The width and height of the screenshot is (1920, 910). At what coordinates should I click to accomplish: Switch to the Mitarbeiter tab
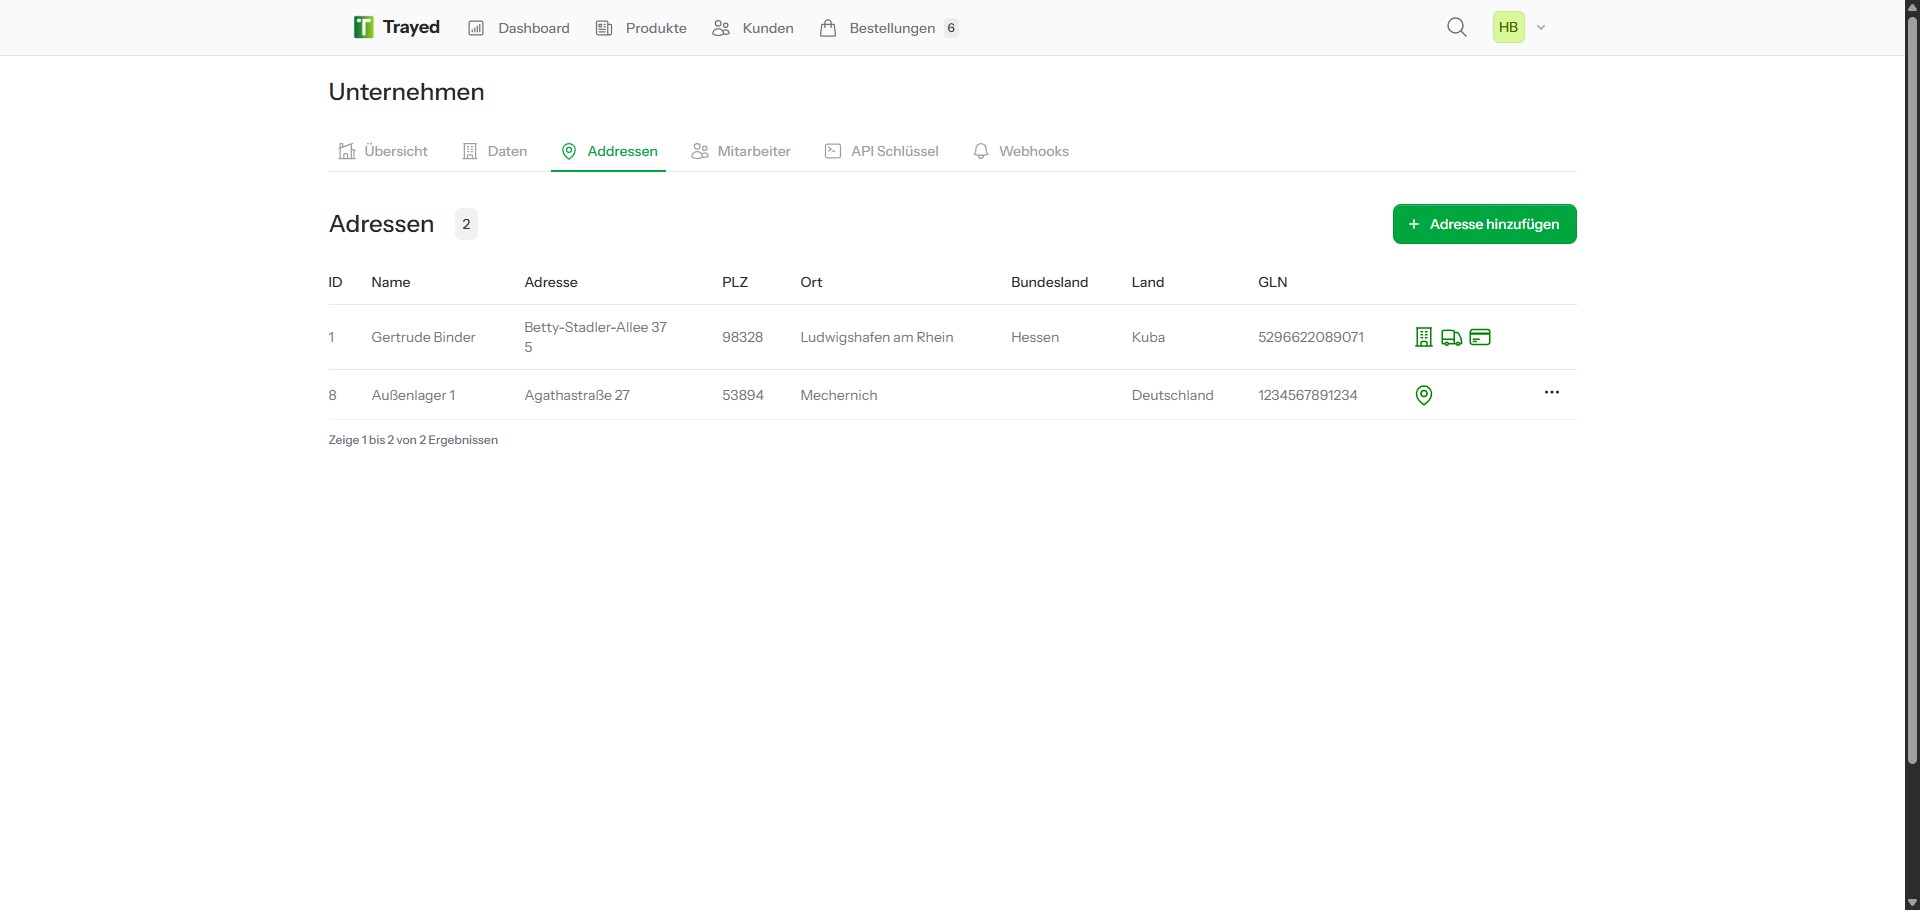pyautogui.click(x=754, y=151)
